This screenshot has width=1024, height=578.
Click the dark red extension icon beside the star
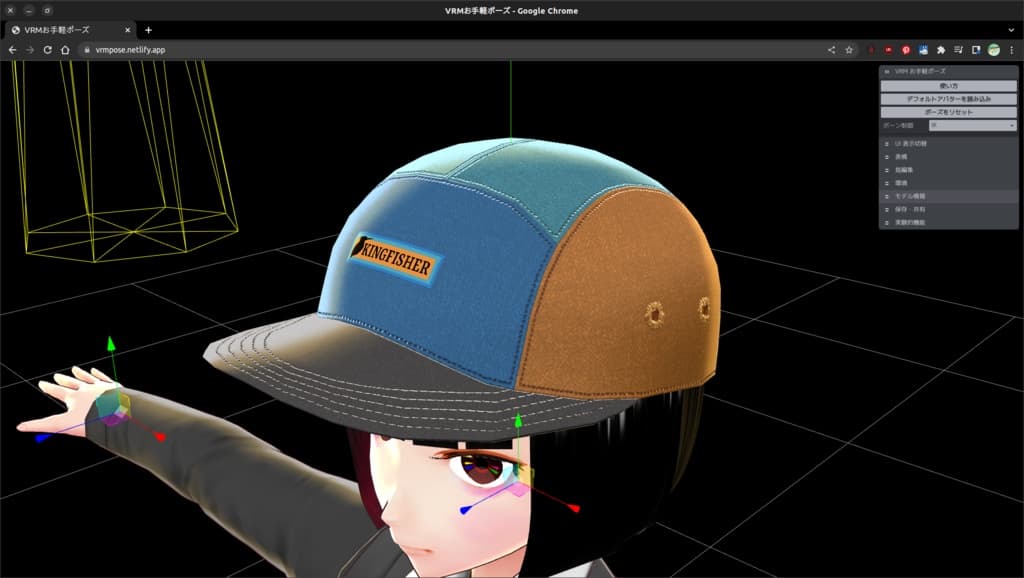[x=871, y=50]
